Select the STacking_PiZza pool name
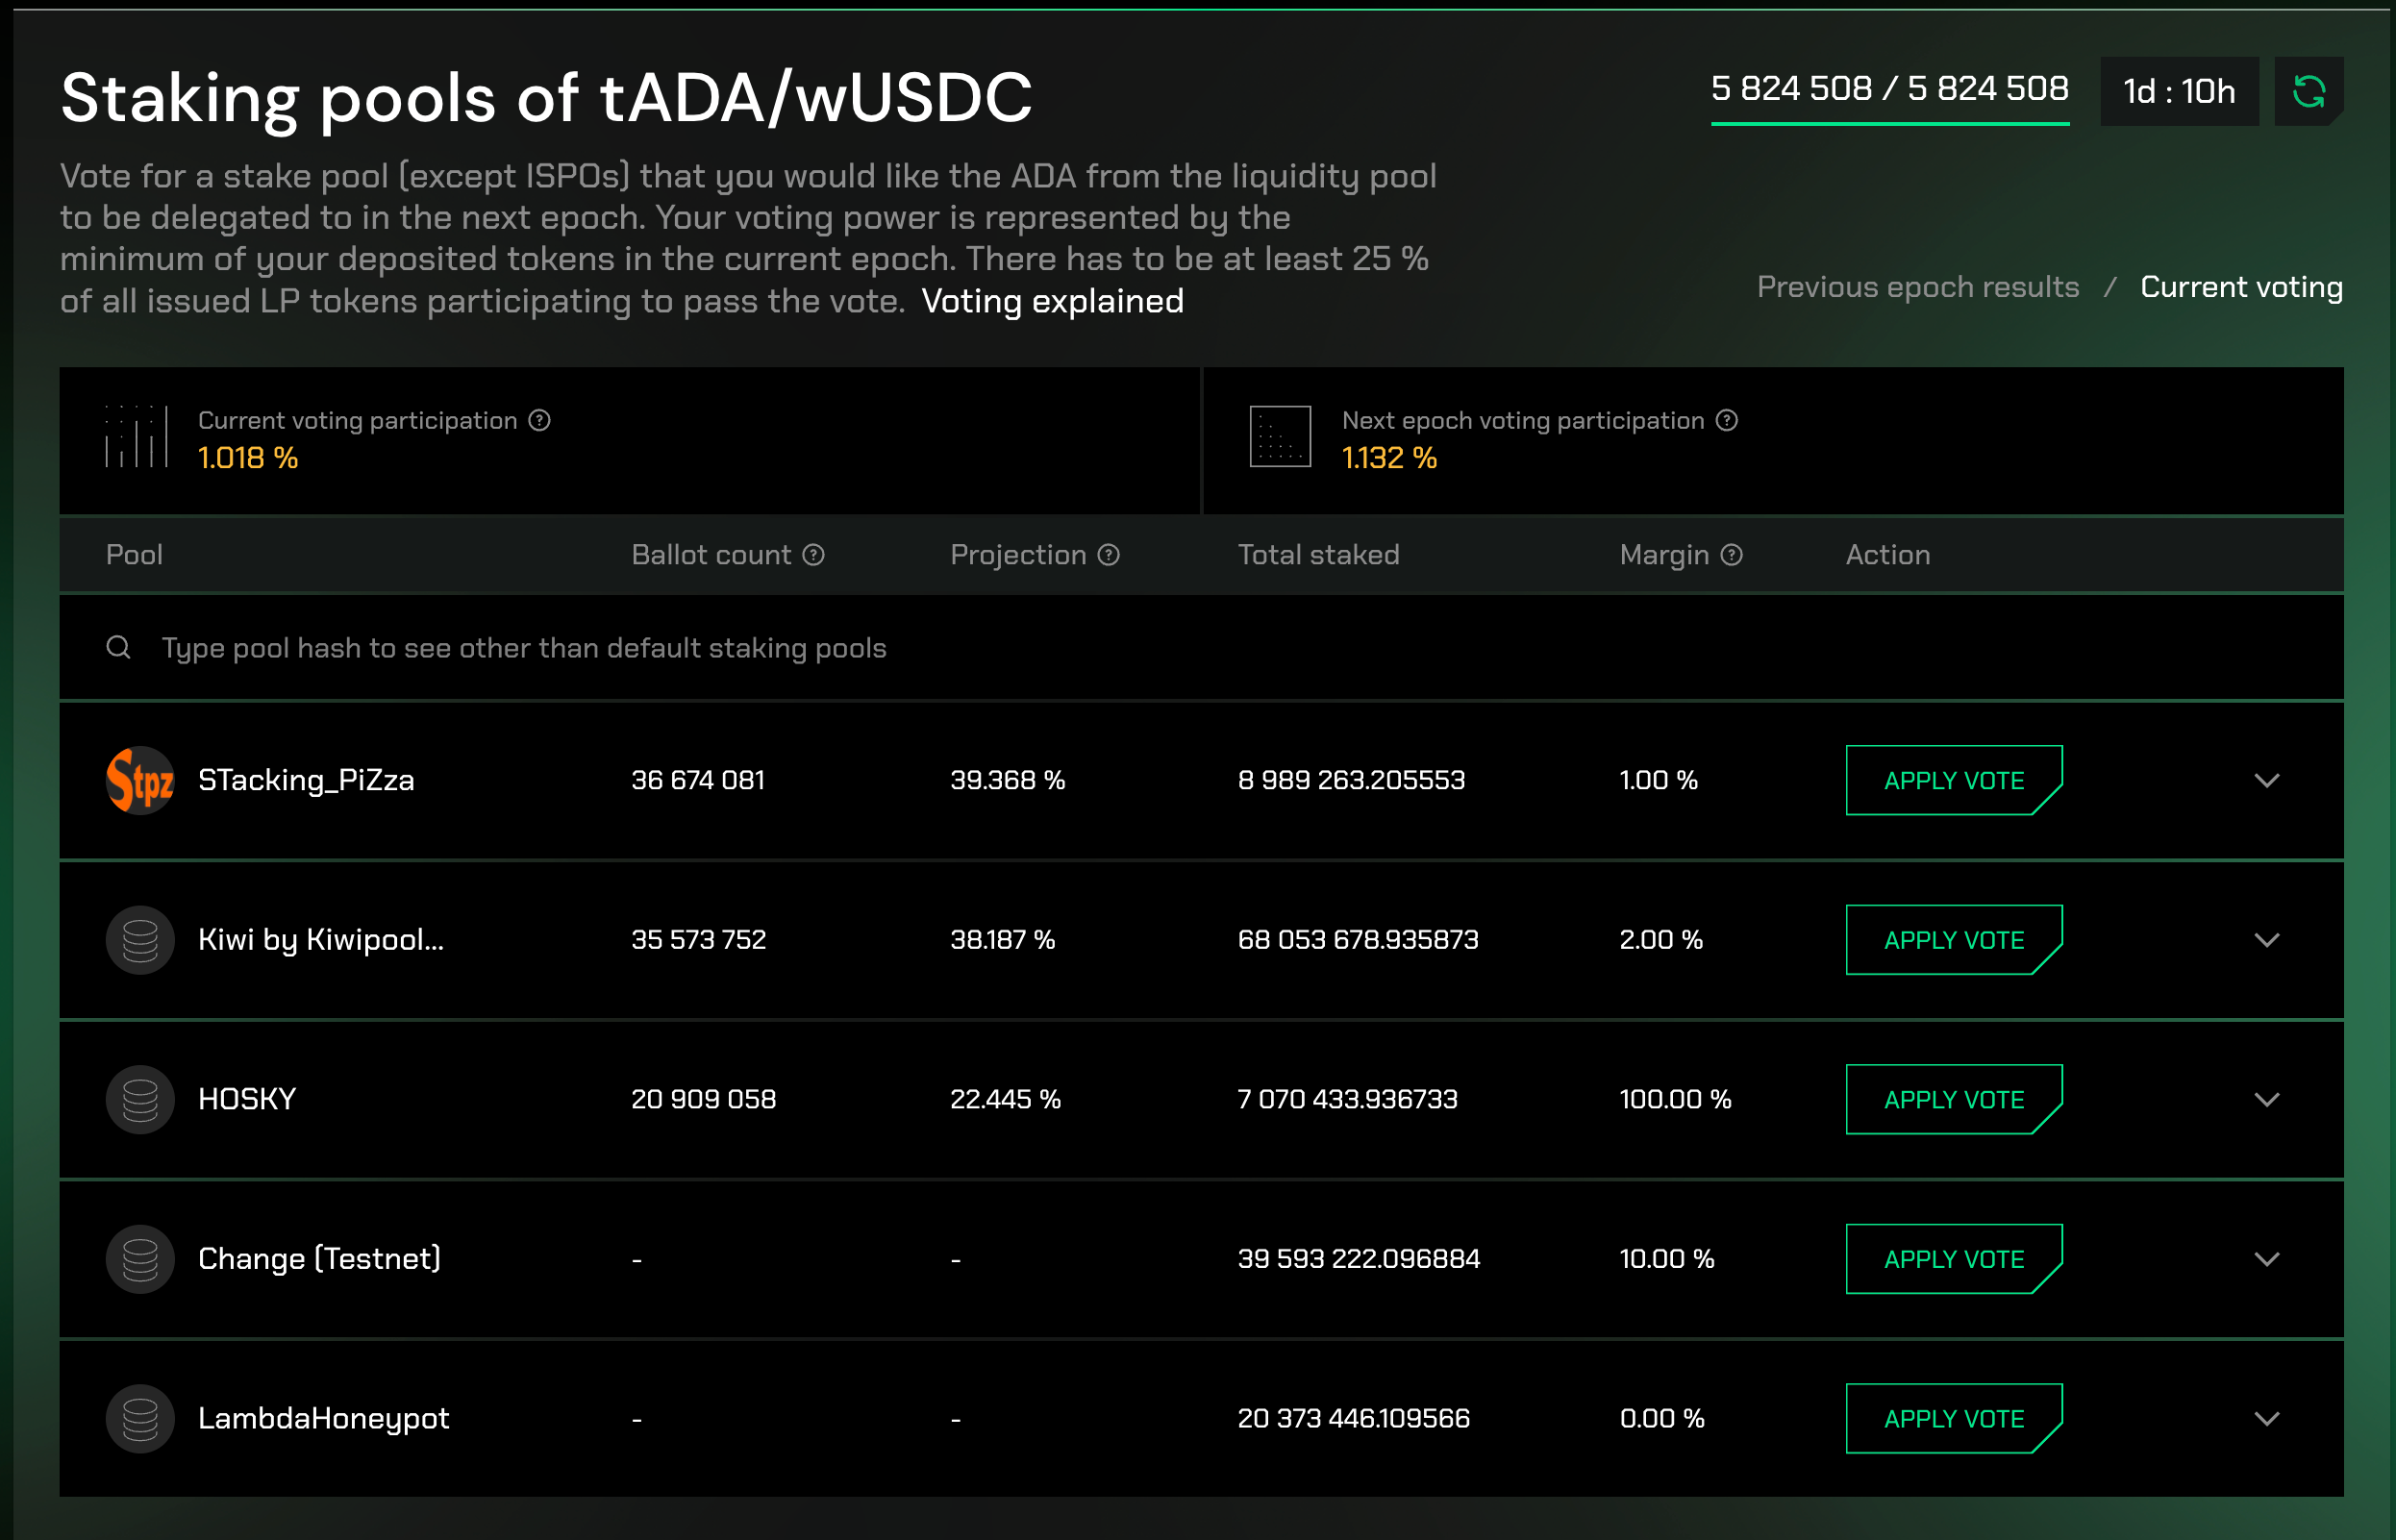2396x1540 pixels. 306,780
